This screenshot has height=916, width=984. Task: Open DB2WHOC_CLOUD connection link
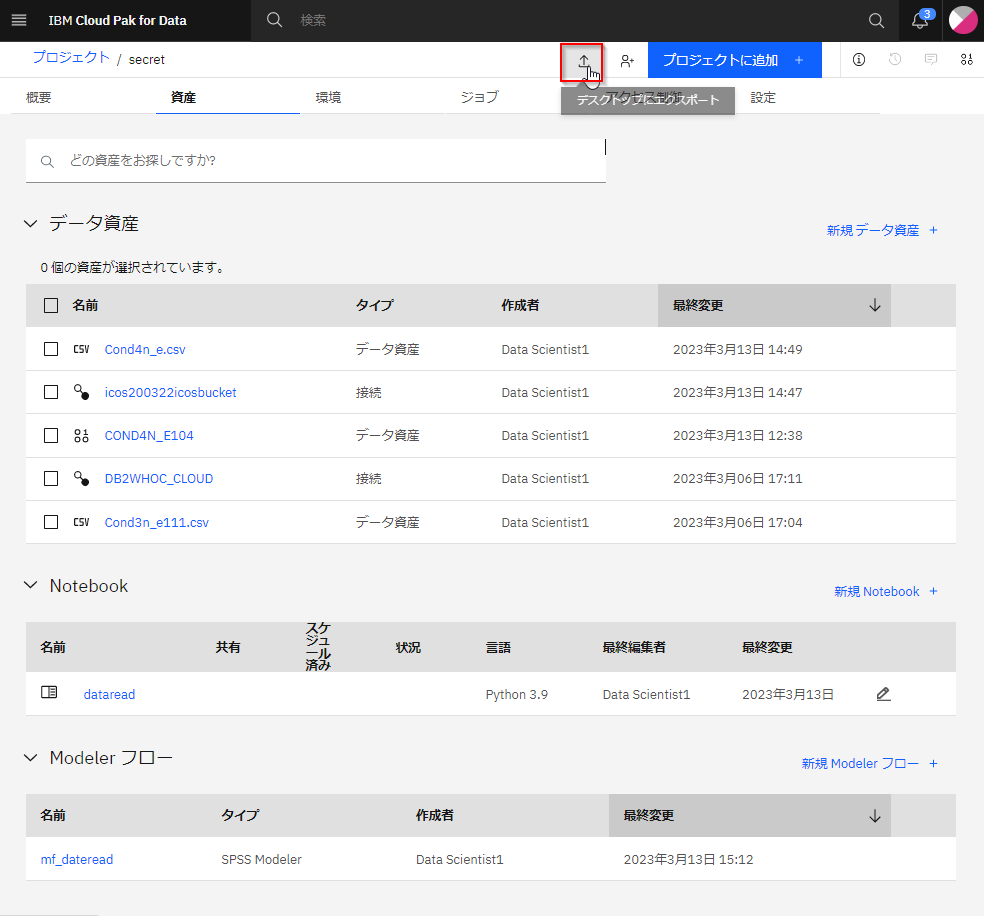159,479
